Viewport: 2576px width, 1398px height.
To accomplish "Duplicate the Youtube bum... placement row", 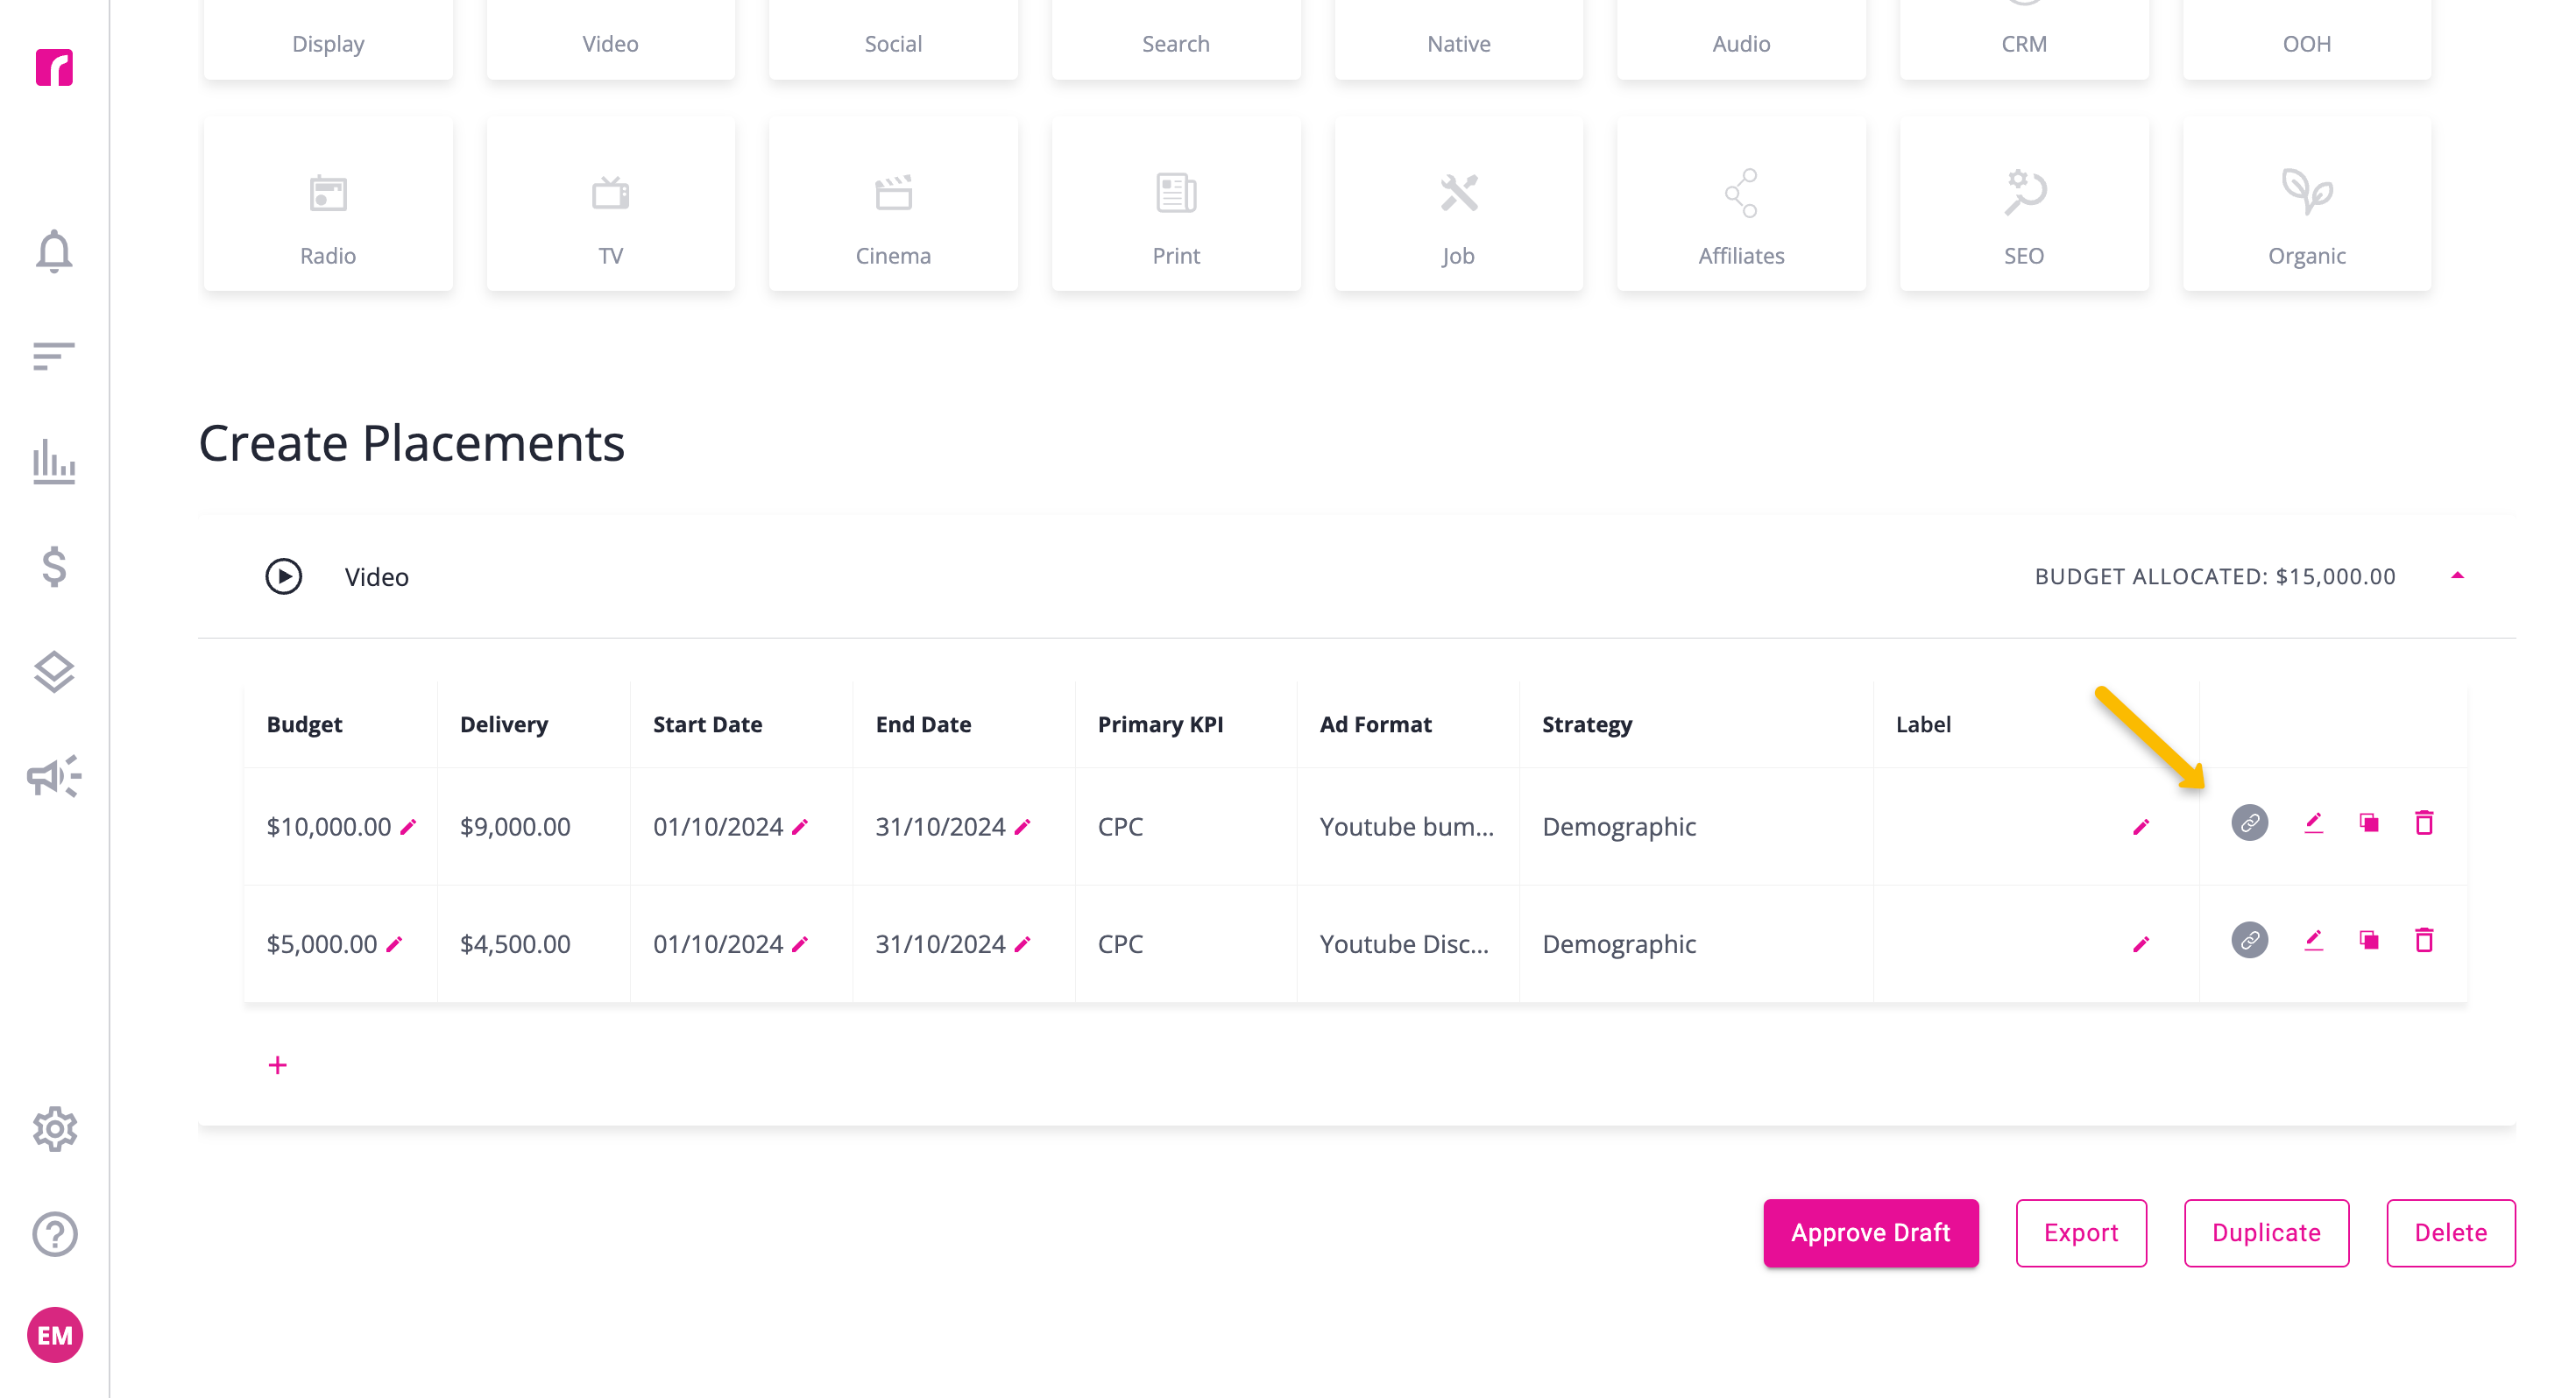I will 2369,823.
